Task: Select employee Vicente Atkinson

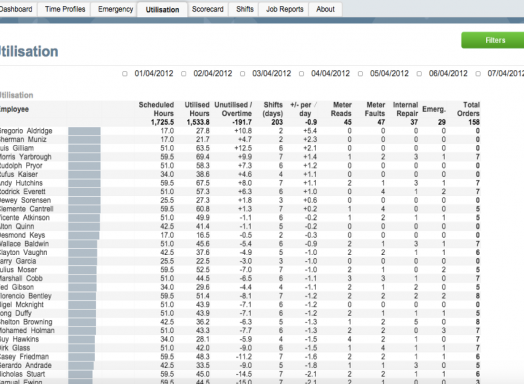Action: tap(25, 218)
